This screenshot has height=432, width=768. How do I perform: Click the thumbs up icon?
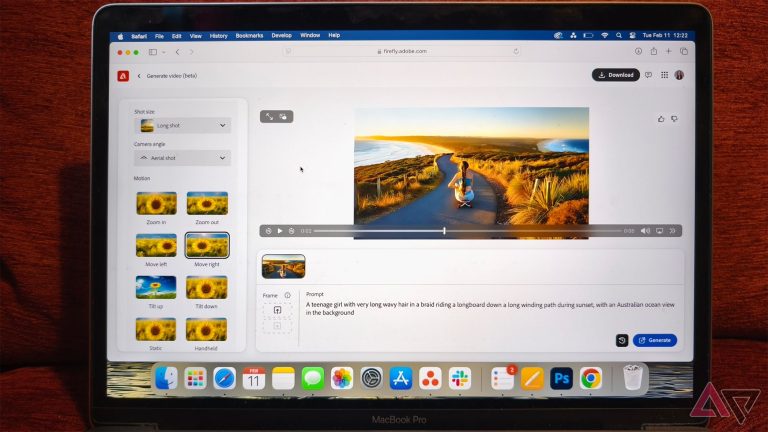(x=661, y=119)
